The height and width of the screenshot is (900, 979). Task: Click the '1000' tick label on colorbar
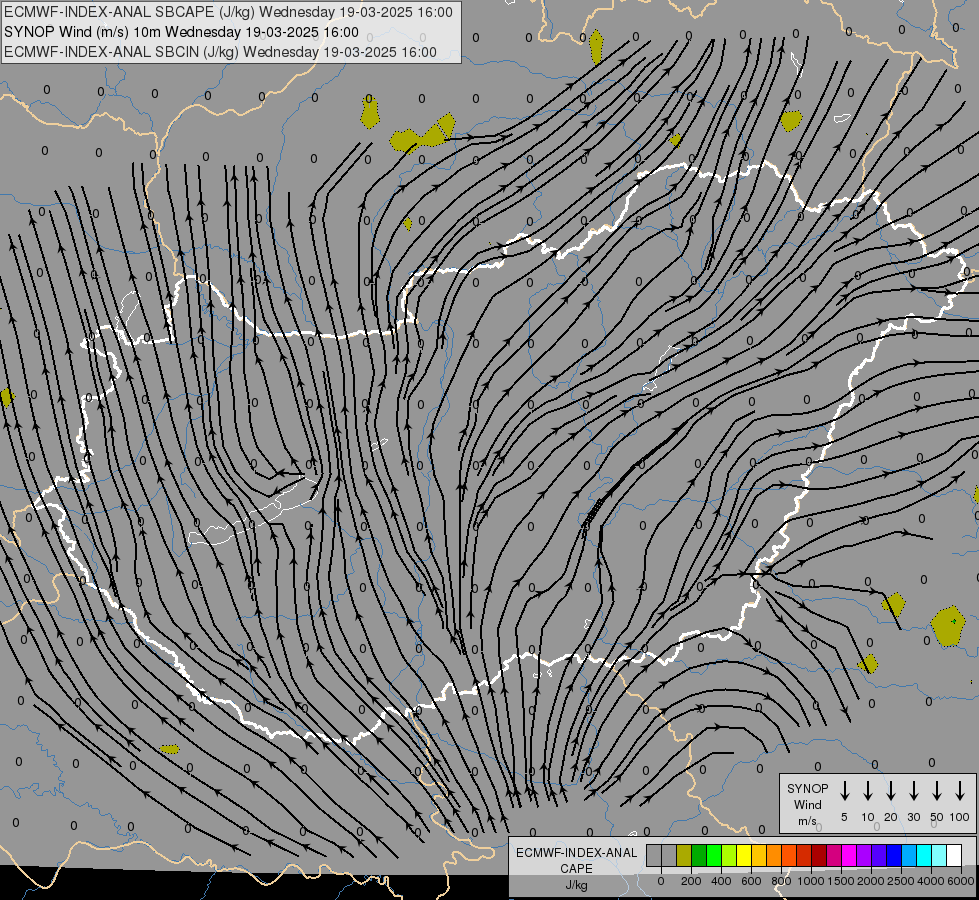[811, 881]
